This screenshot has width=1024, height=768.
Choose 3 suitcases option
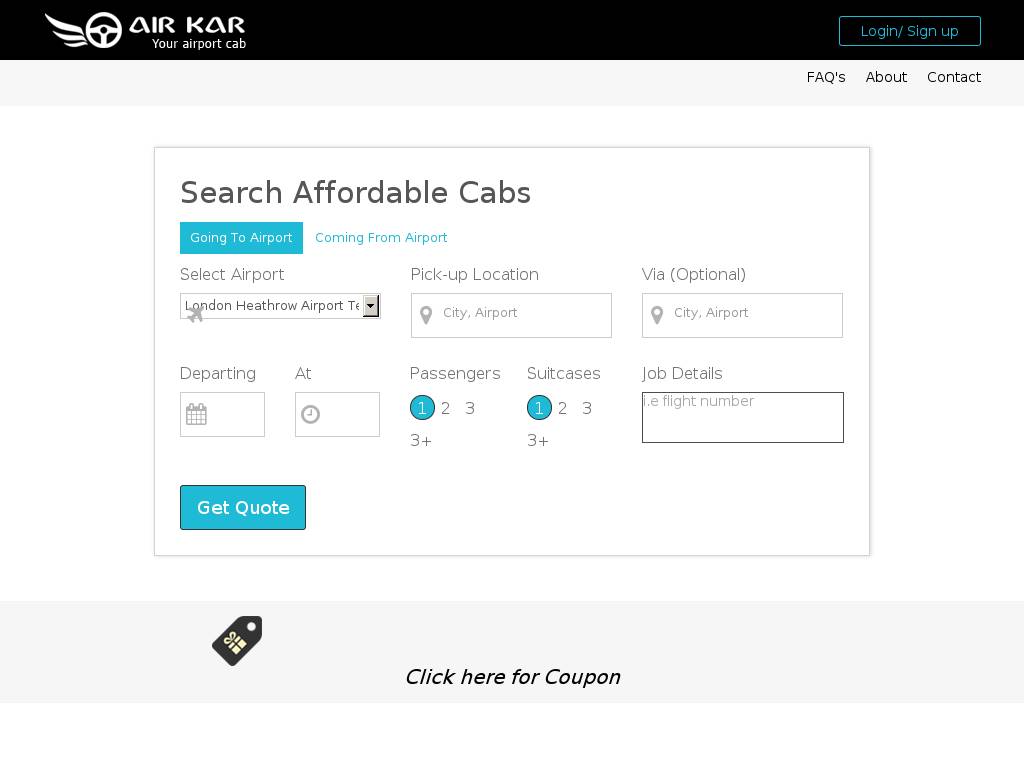tap(587, 408)
